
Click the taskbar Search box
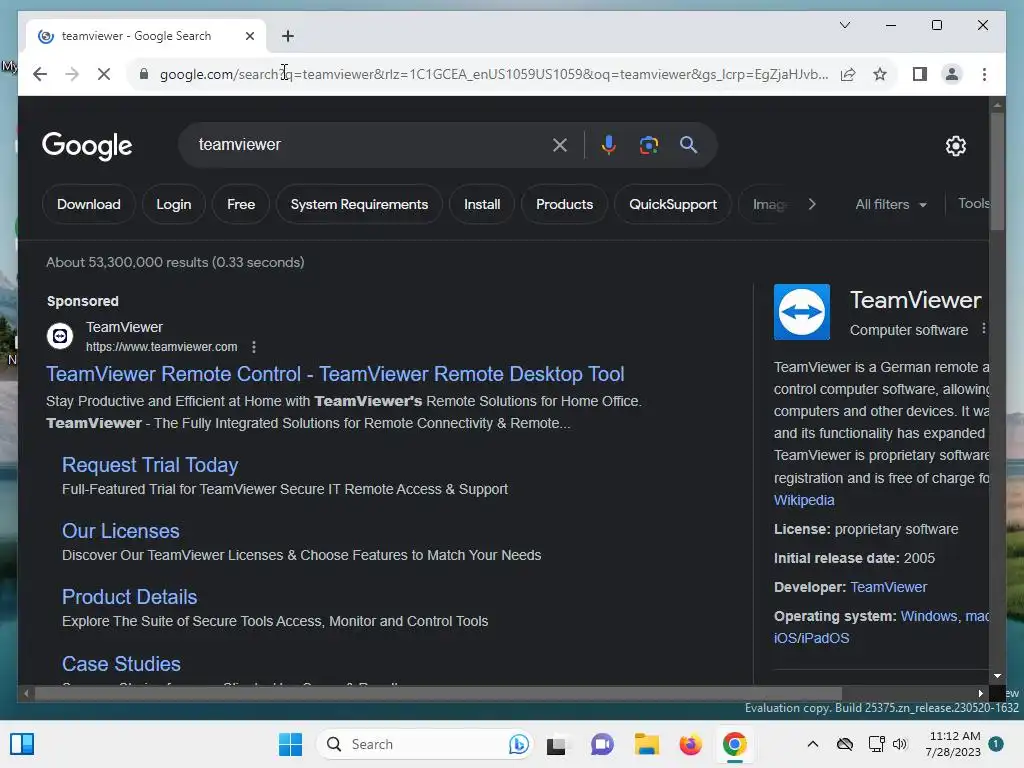click(x=426, y=744)
